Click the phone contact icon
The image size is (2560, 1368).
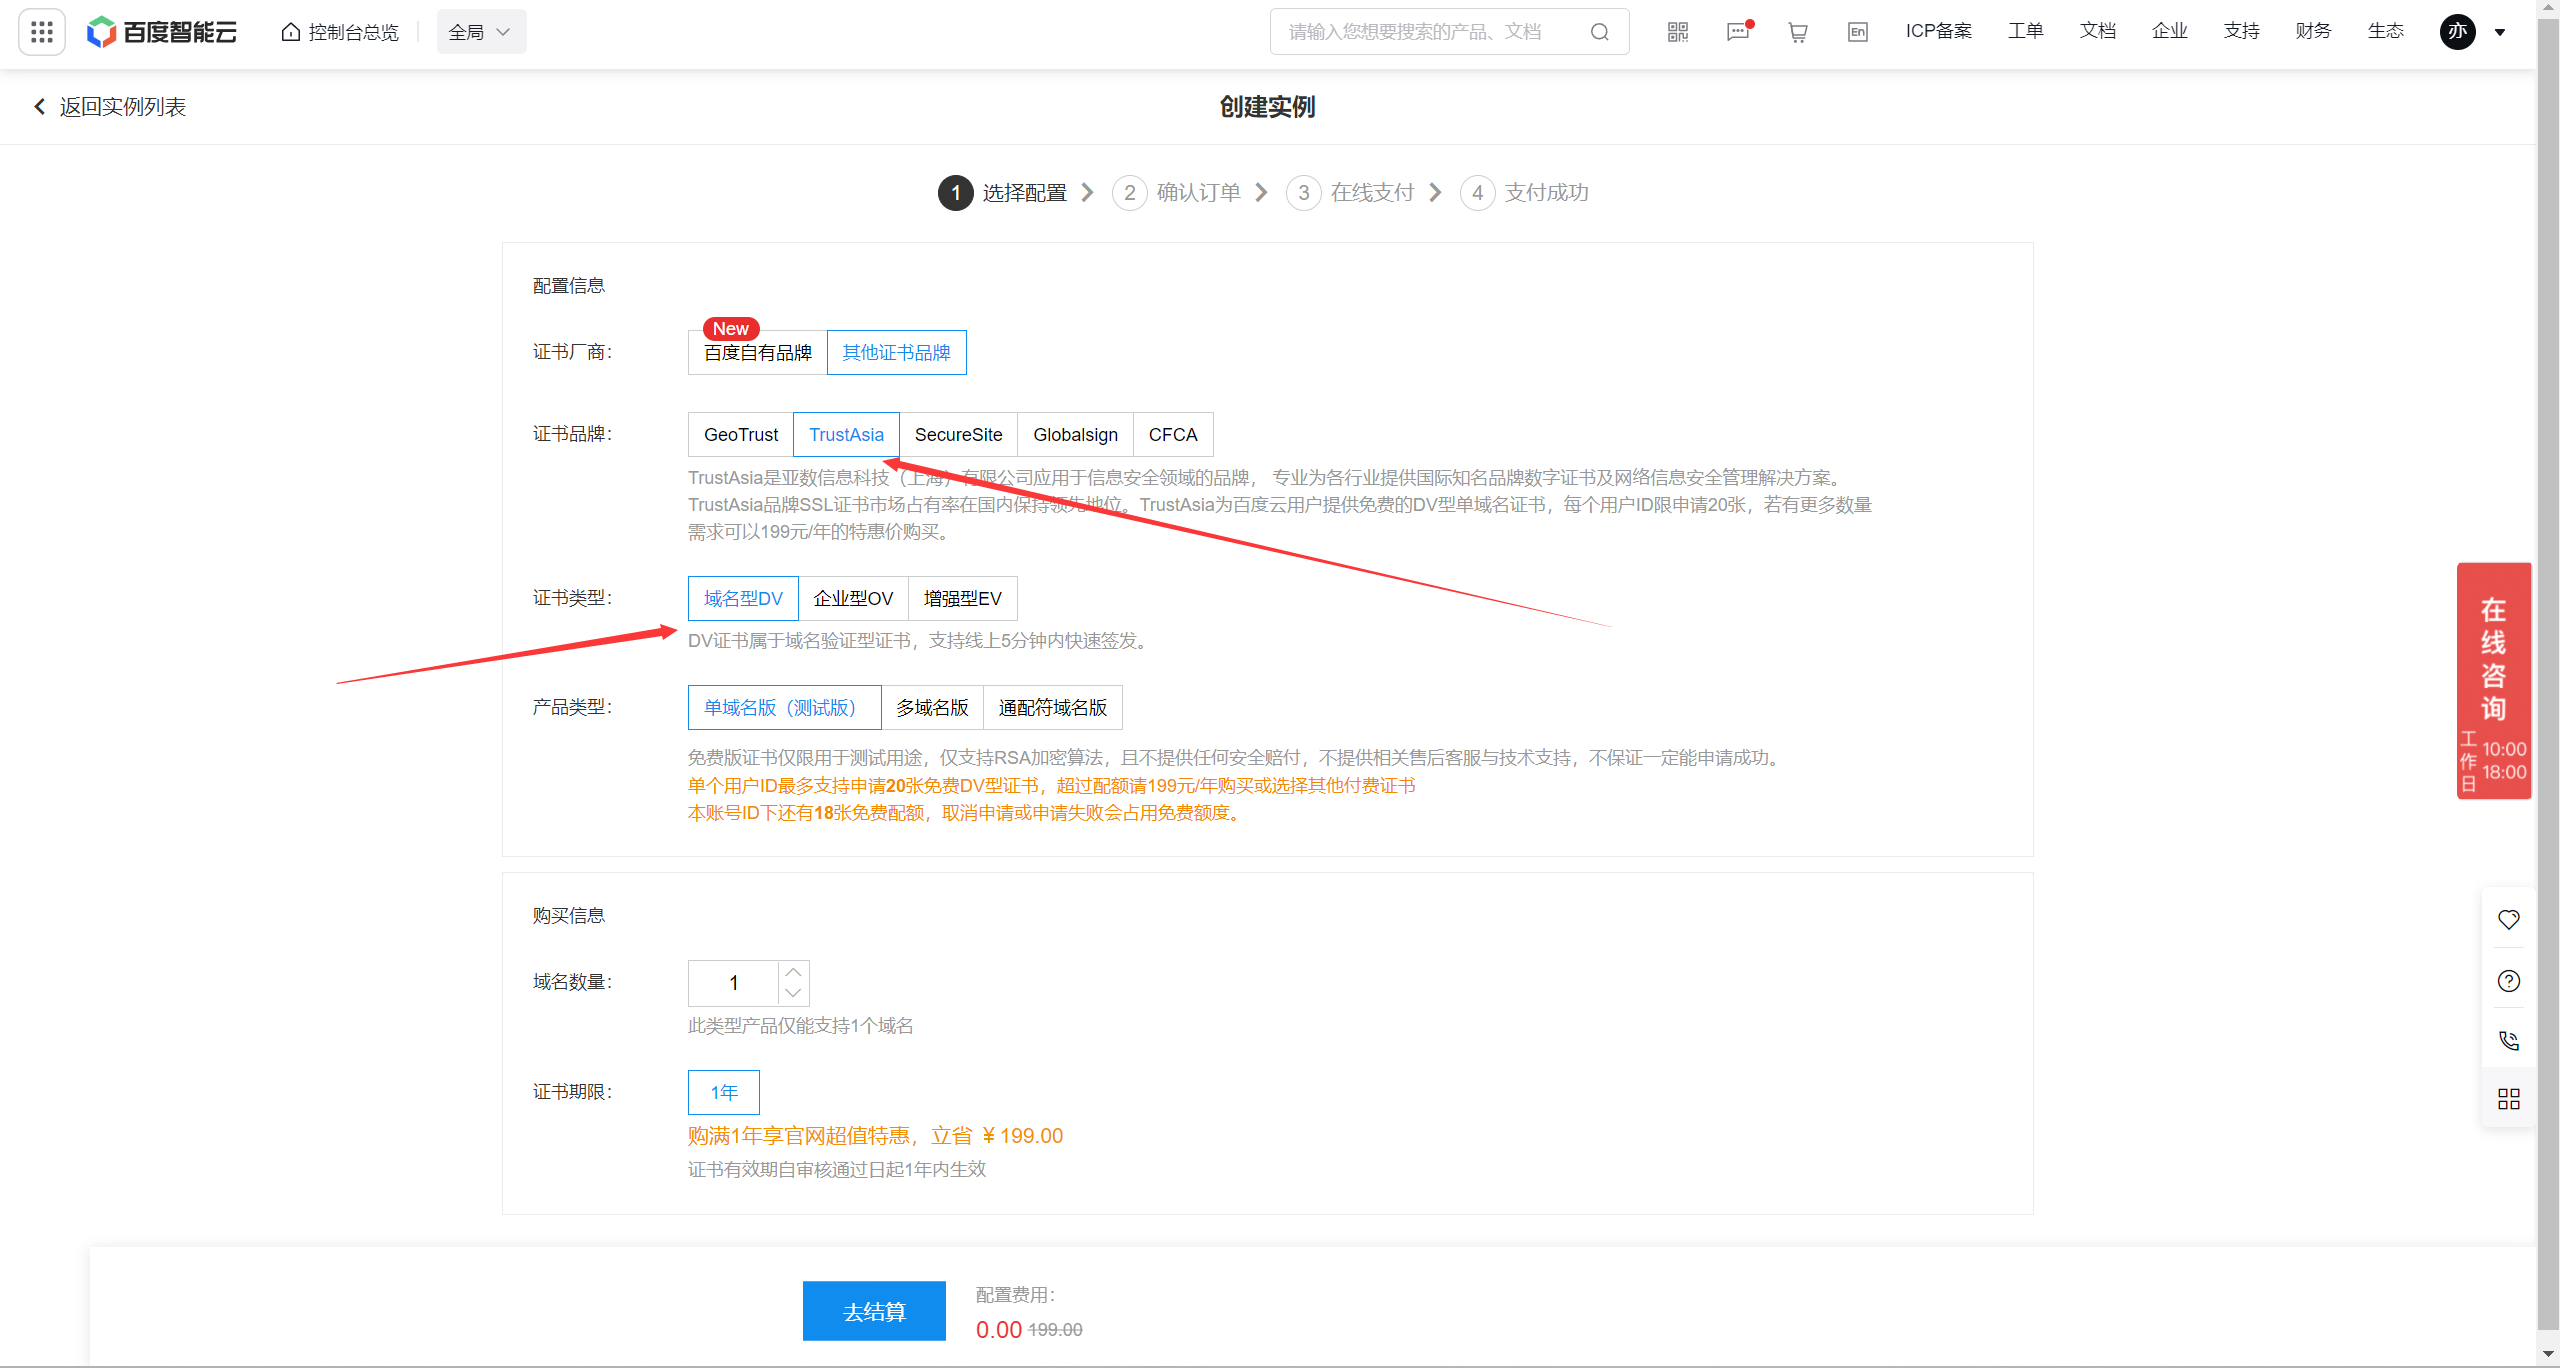(x=2508, y=1040)
